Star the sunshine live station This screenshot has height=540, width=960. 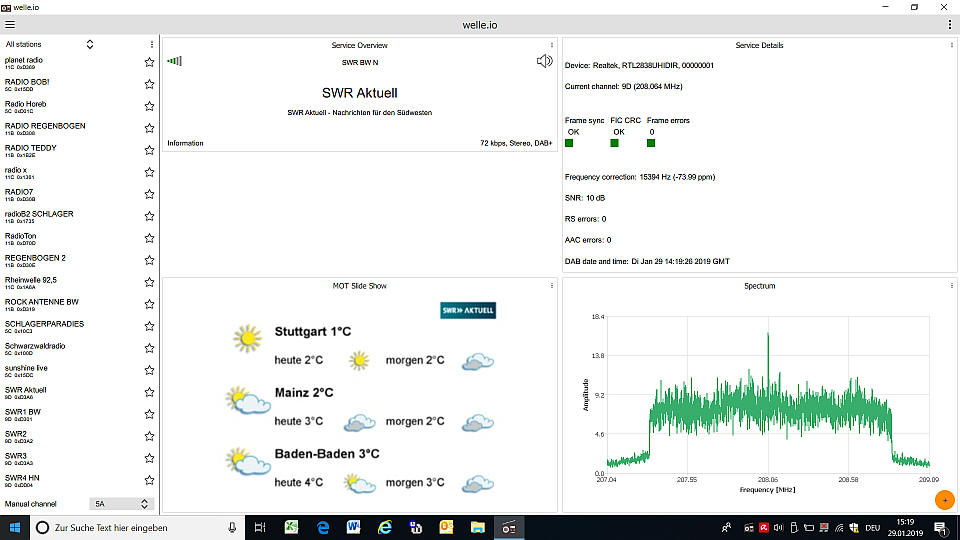149,370
